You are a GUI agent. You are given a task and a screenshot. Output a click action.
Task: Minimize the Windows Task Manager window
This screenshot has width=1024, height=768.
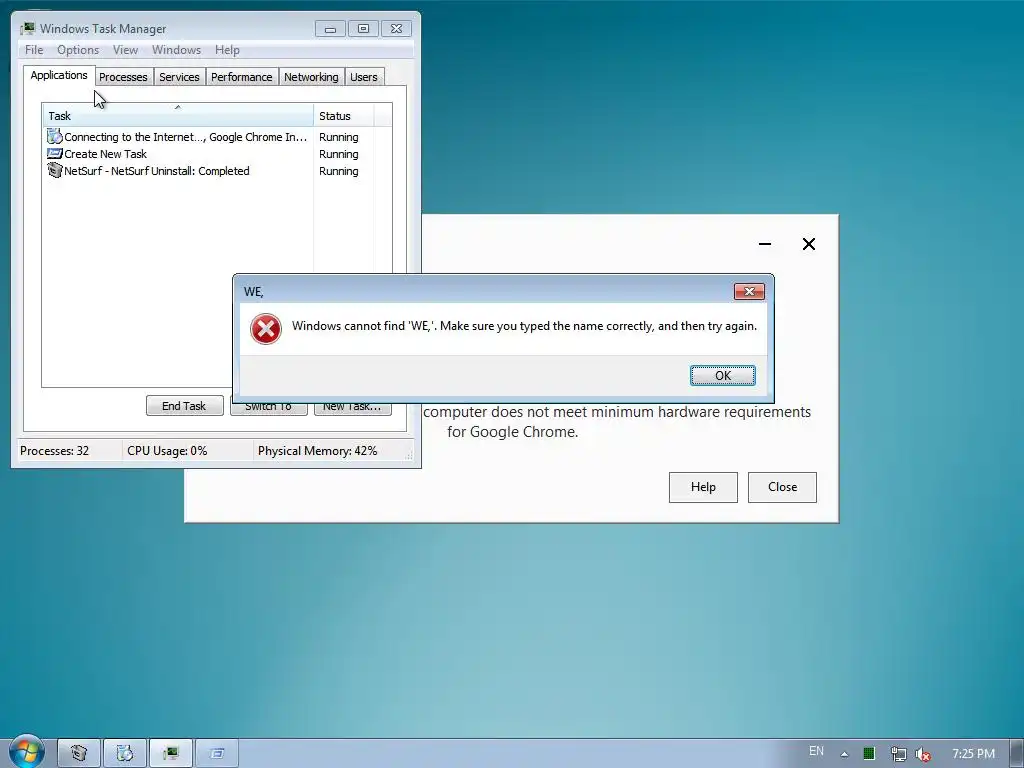pyautogui.click(x=330, y=29)
